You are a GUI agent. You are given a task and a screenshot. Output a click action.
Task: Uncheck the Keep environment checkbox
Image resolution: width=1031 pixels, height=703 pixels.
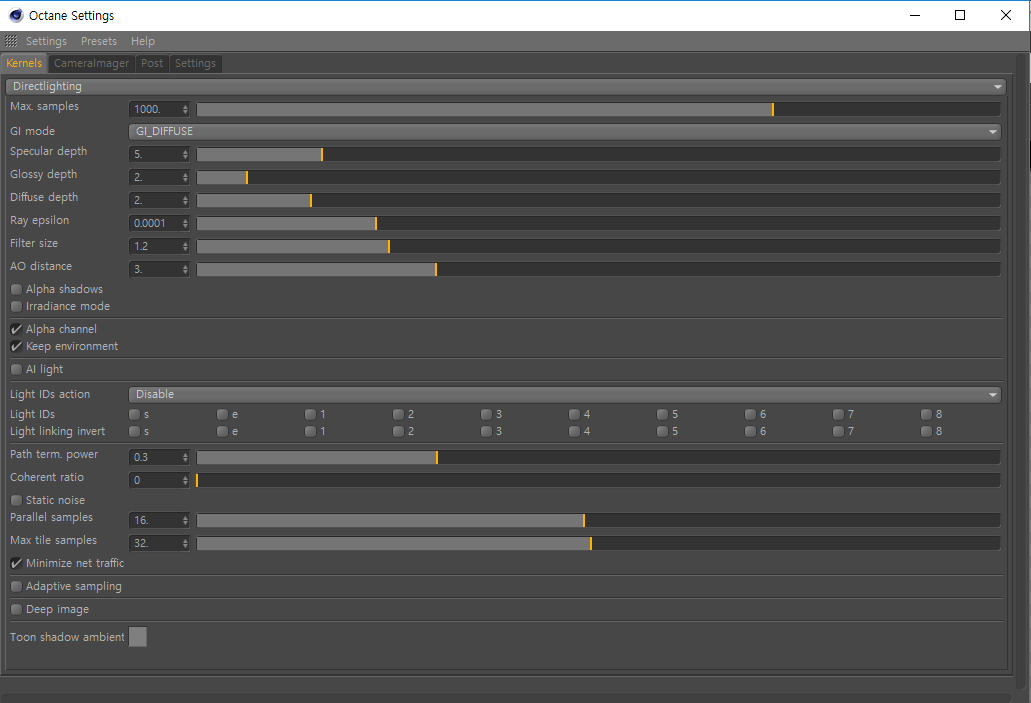16,347
